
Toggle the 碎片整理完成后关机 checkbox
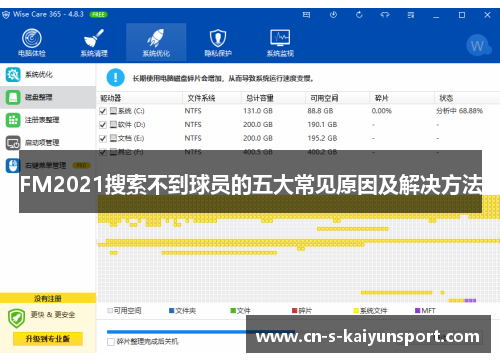click(111, 342)
